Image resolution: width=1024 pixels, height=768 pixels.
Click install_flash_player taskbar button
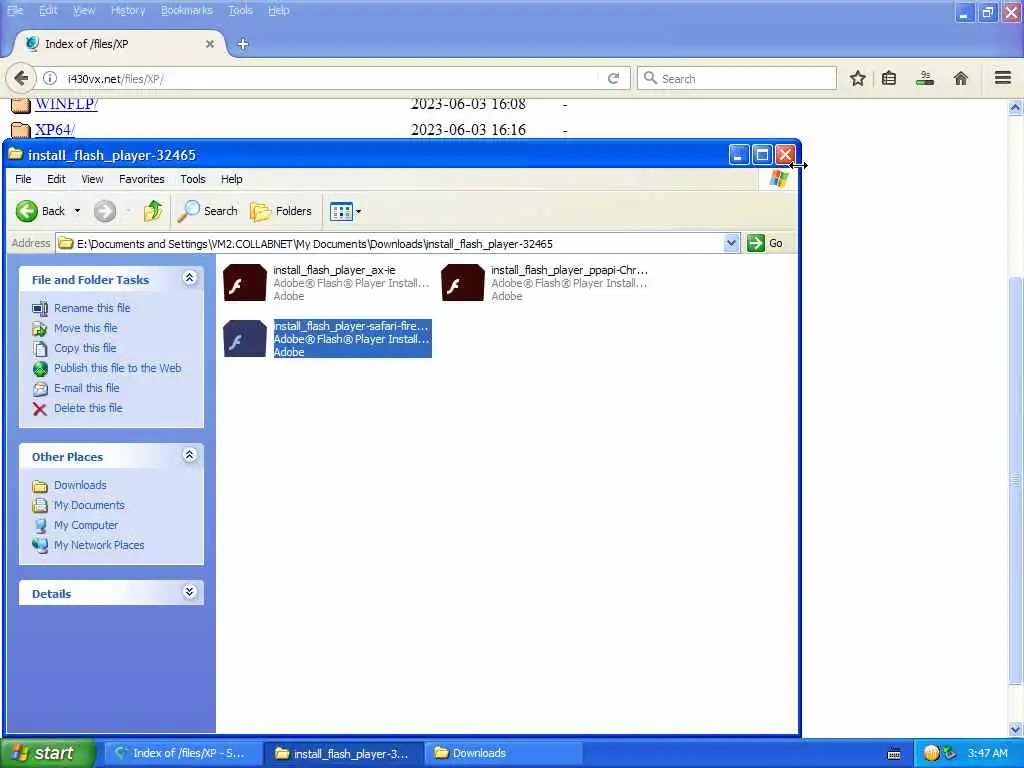tap(344, 753)
